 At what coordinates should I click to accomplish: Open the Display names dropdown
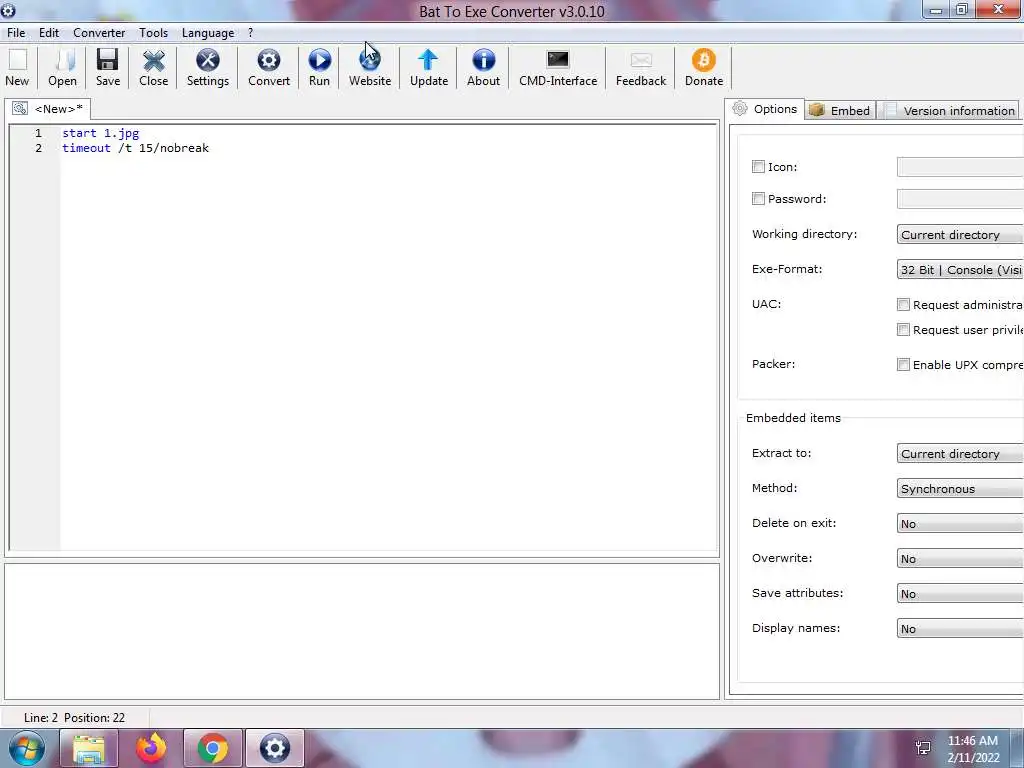point(960,629)
